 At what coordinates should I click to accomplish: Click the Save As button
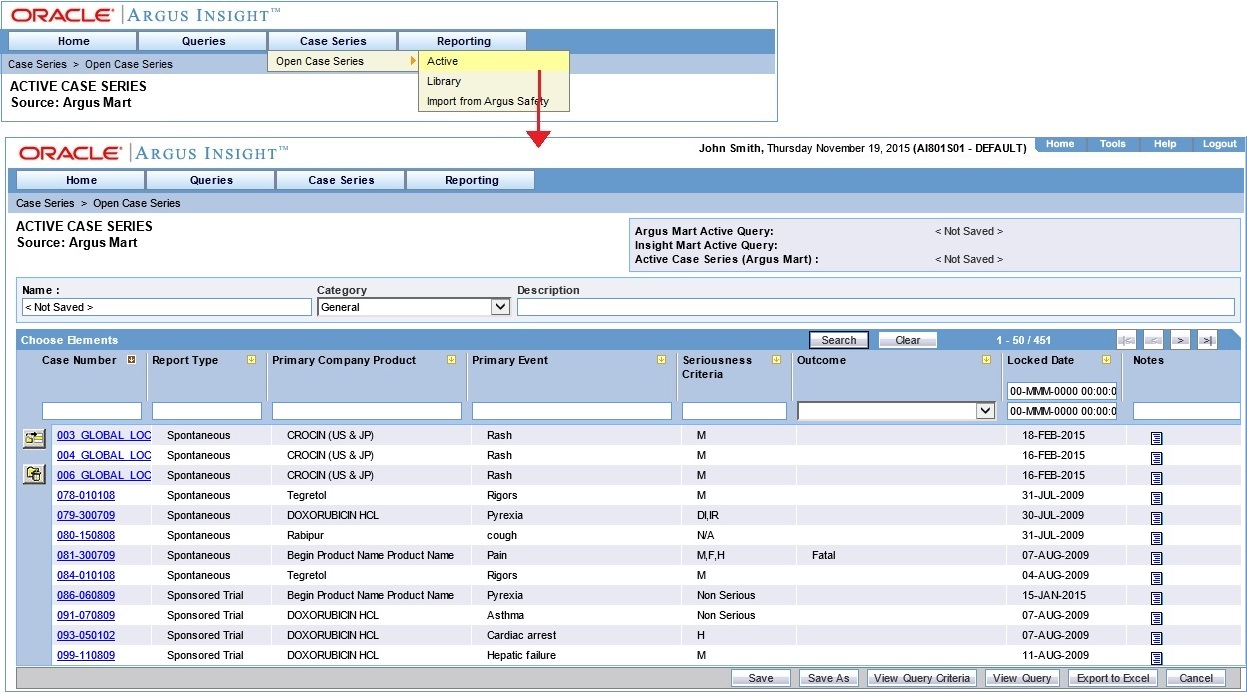[829, 678]
